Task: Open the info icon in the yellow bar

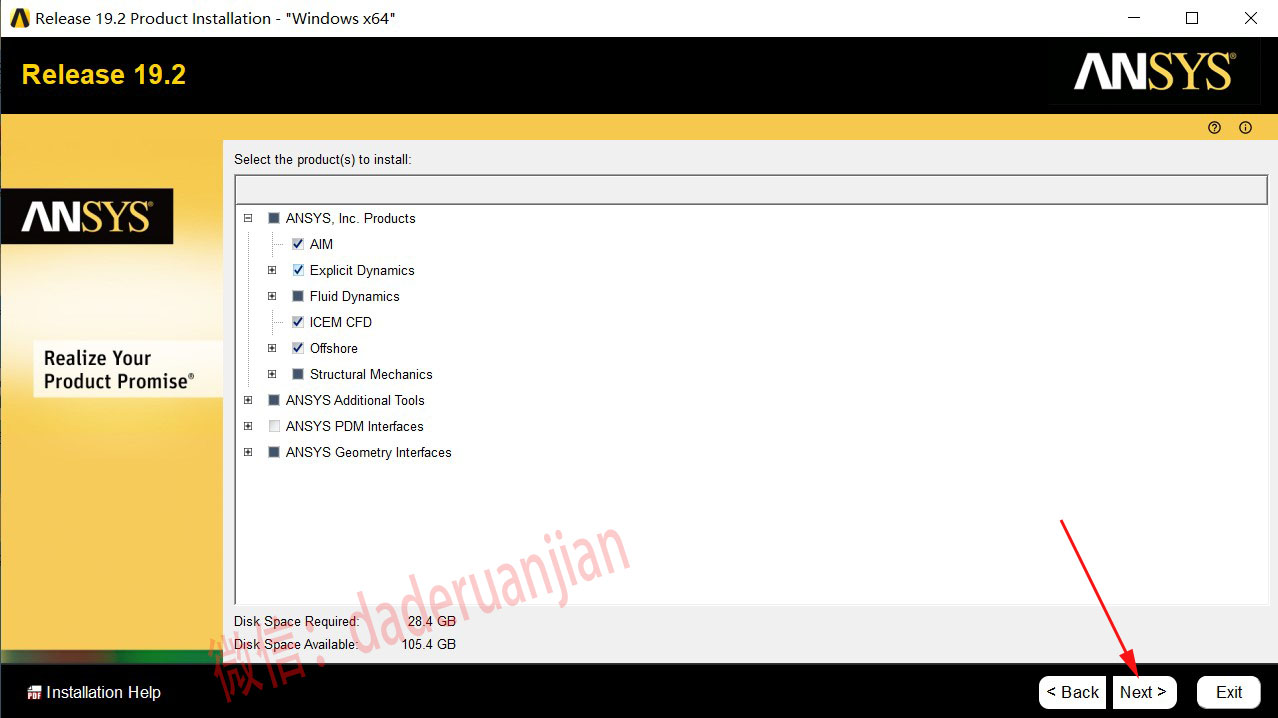Action: pos(1245,128)
